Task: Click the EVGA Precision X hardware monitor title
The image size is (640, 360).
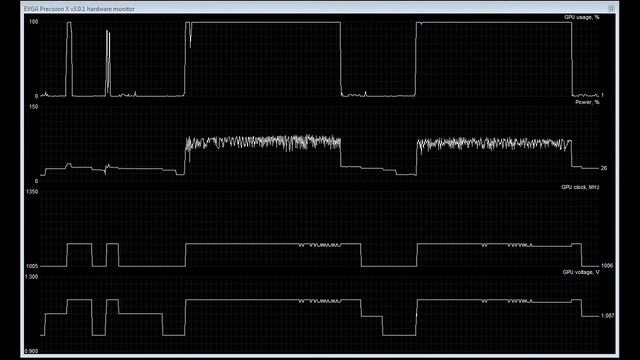Action: point(79,9)
